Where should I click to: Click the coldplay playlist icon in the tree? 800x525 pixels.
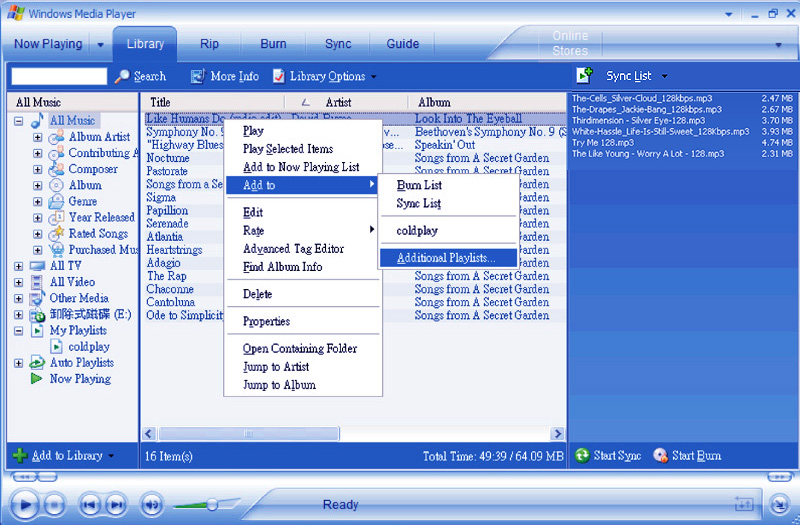56,347
